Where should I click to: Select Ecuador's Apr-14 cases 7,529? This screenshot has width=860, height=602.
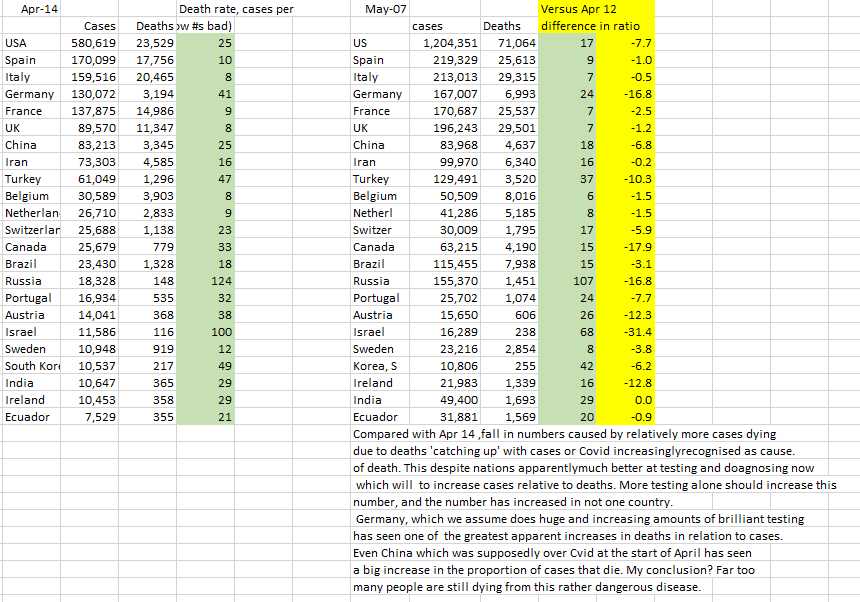100,417
